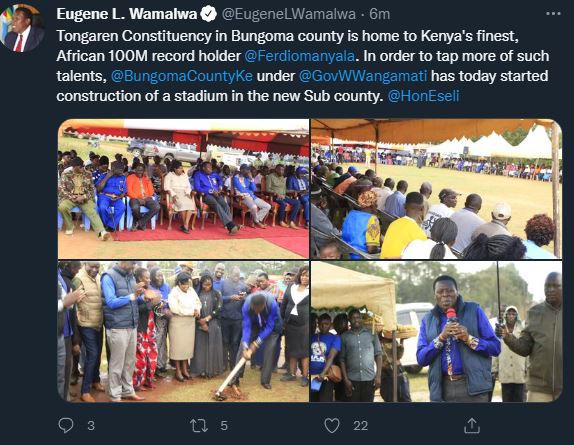Like the tweet with the heart icon
The height and width of the screenshot is (445, 574).
point(332,426)
